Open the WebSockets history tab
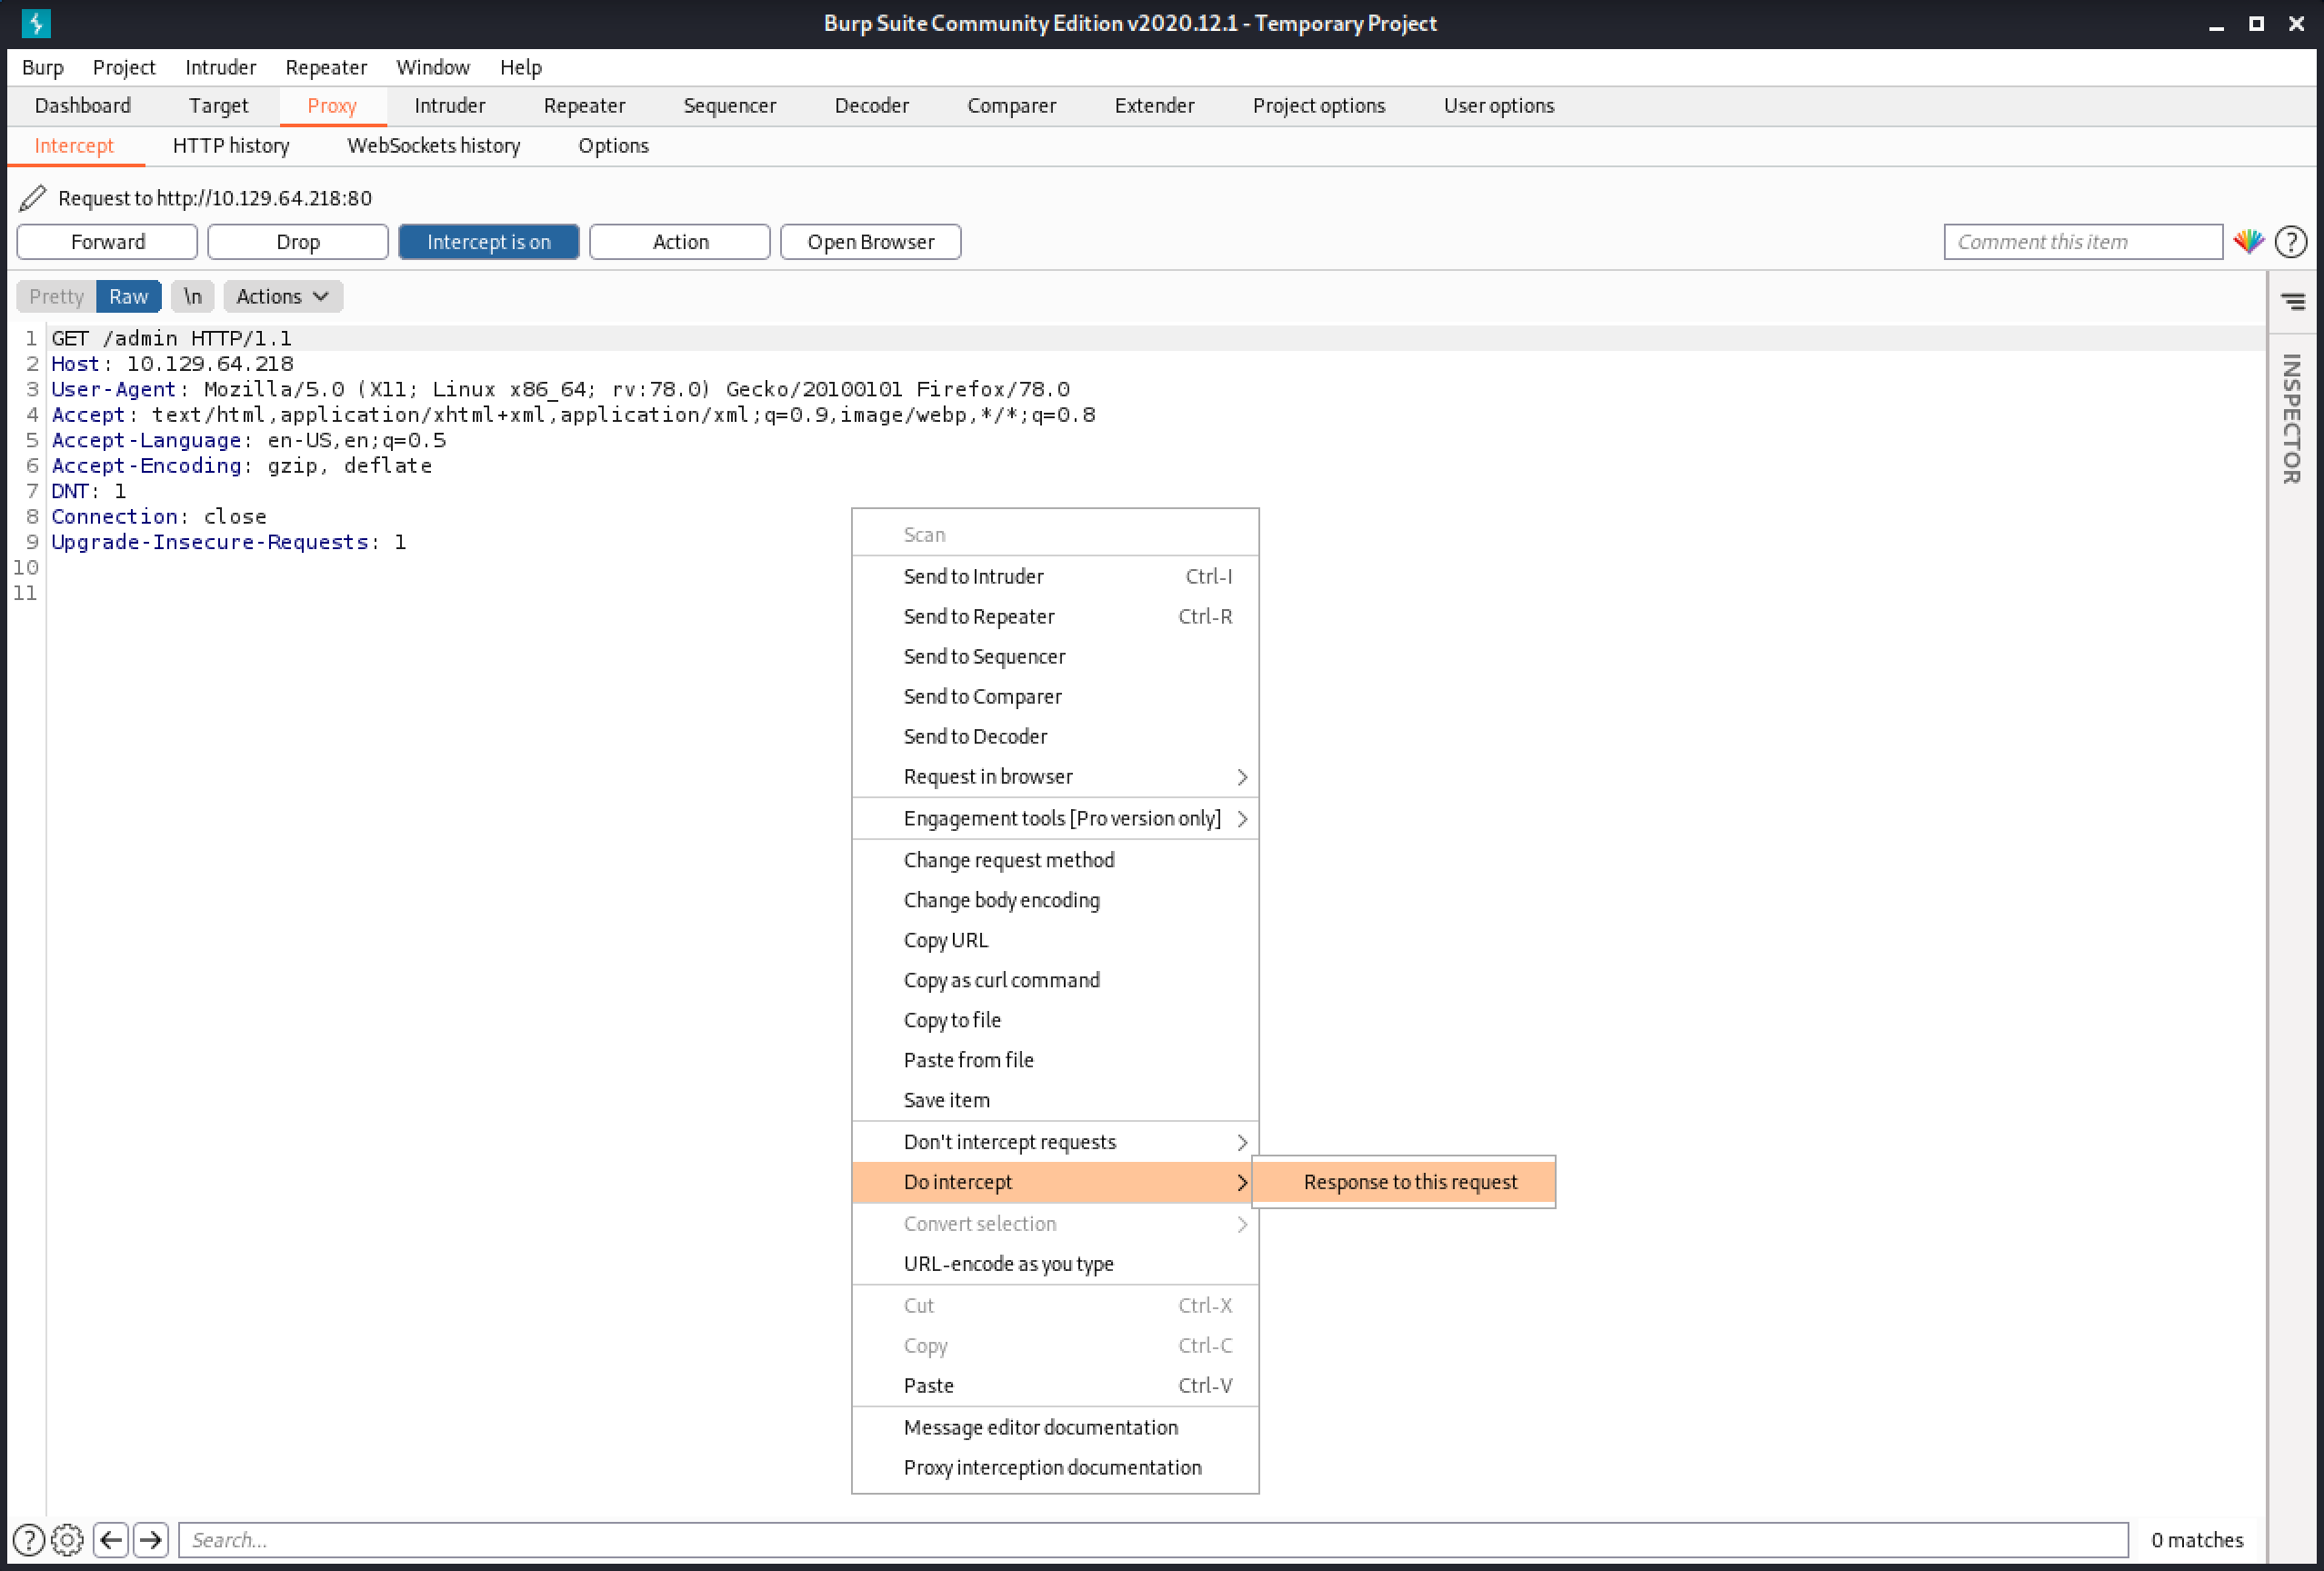Image resolution: width=2324 pixels, height=1571 pixels. [433, 146]
